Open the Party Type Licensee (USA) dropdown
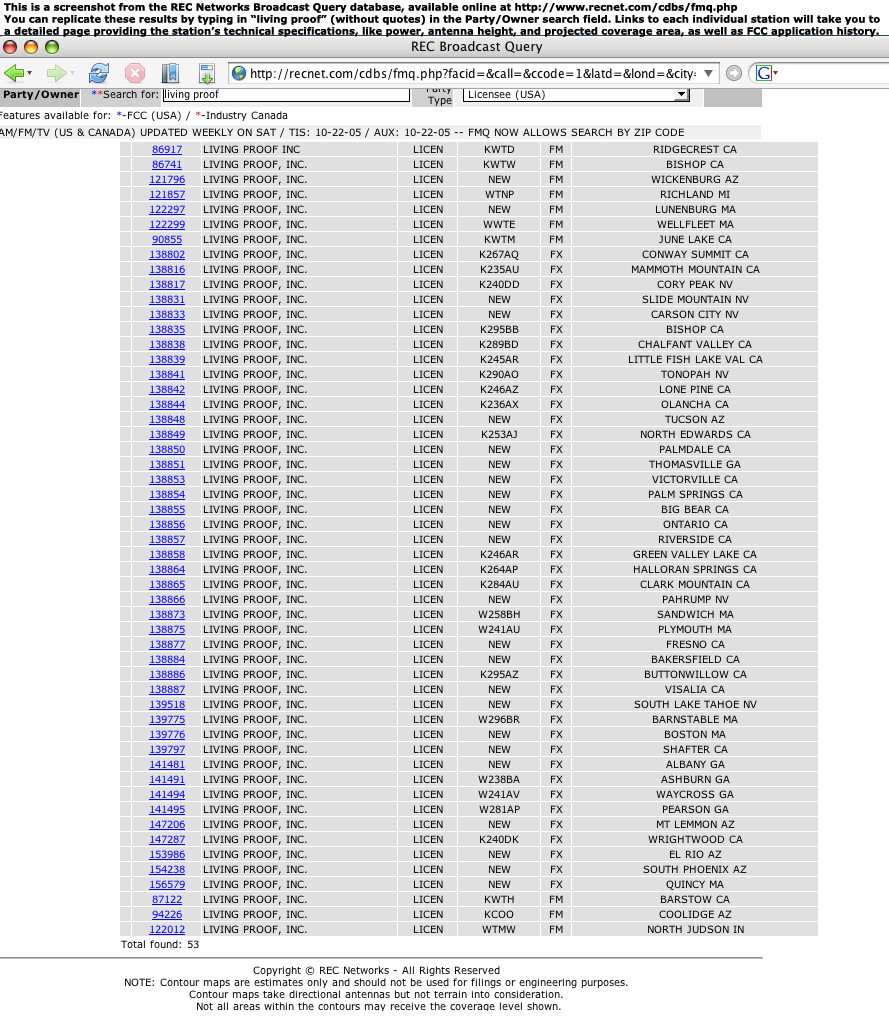The width and height of the screenshot is (889, 1017). pos(576,95)
